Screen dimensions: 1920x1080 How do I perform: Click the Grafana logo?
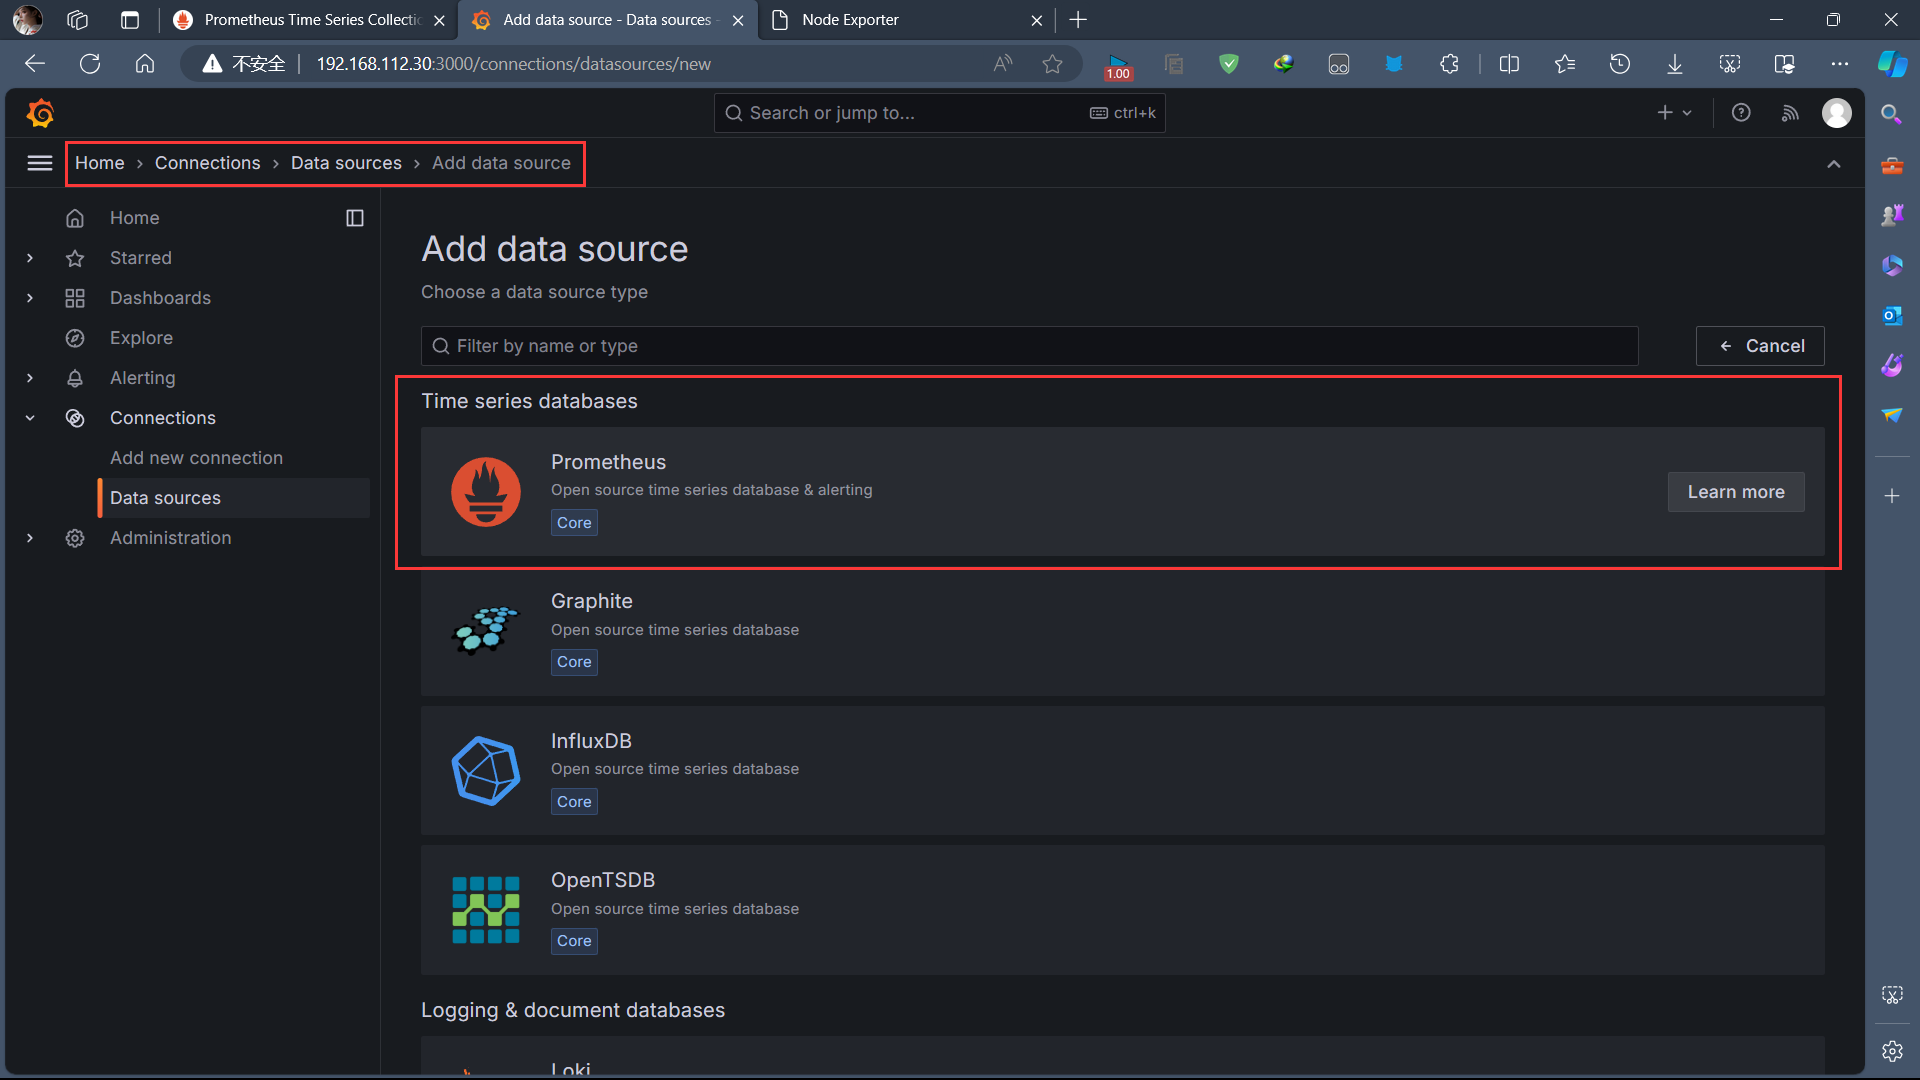(x=40, y=113)
